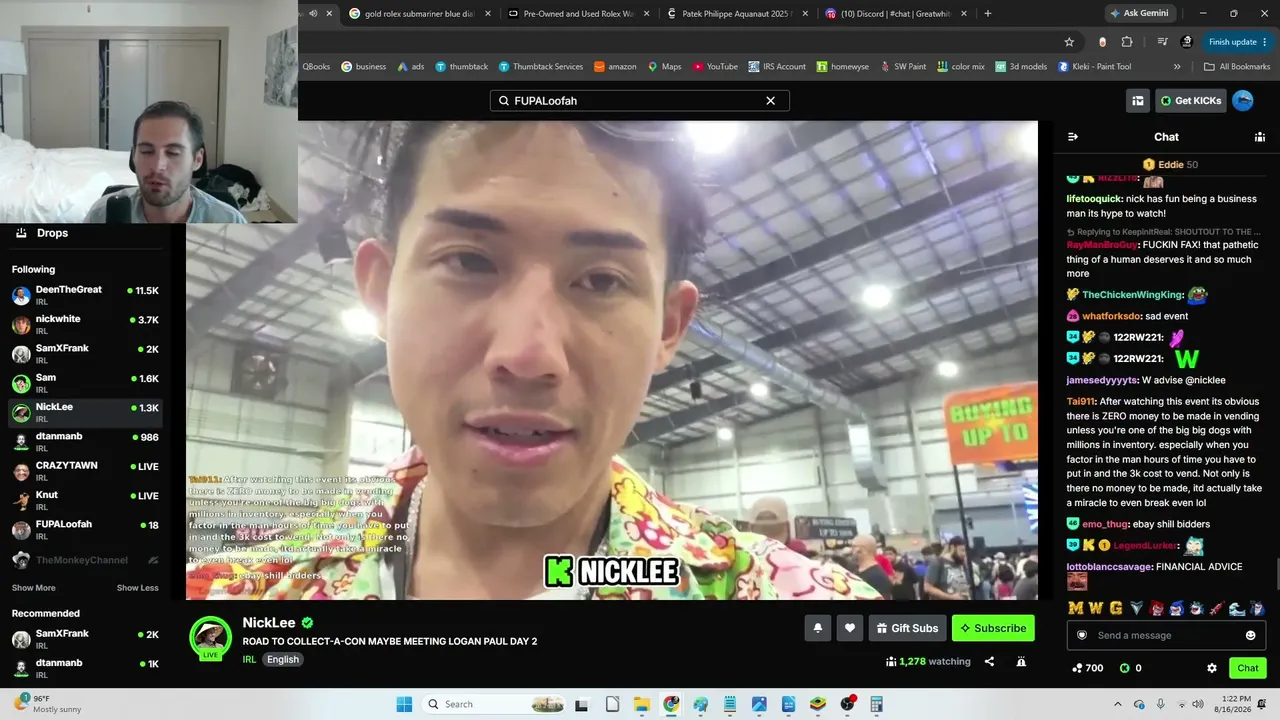Select the G emote in quick emotes row
Viewport: 1280px width, 720px height.
1116,608
